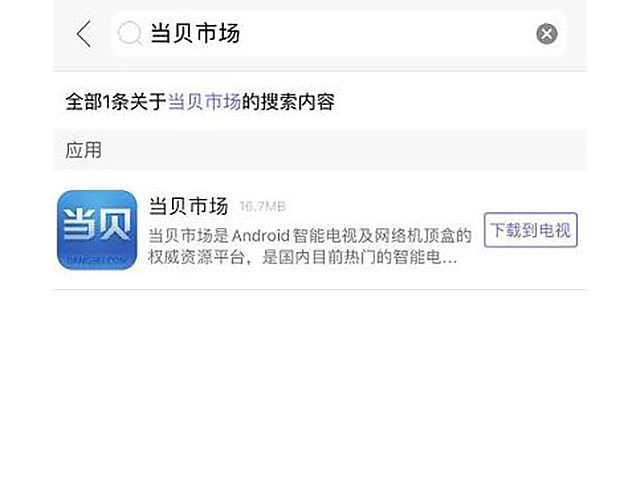Viewport: 640px width, 480px height.
Task: Click the 智能电视及网络机顶盒 phrase in the description
Action: (373, 236)
